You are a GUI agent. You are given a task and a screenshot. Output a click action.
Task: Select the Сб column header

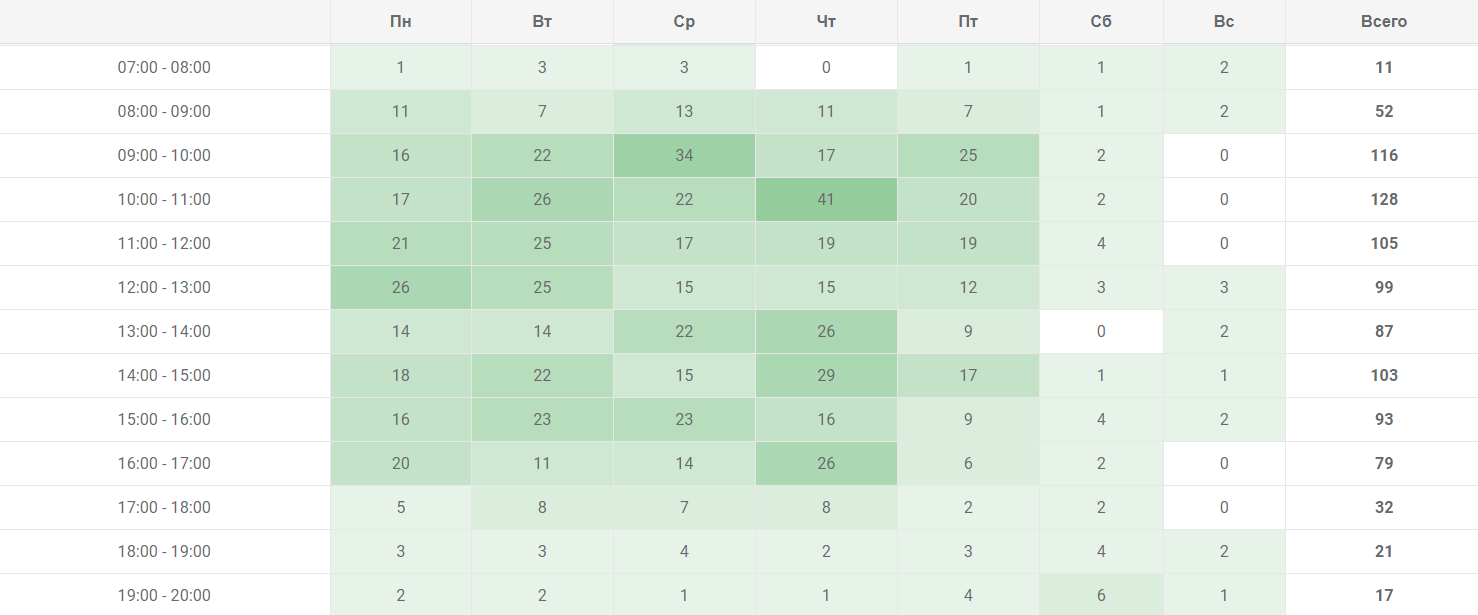point(1101,21)
